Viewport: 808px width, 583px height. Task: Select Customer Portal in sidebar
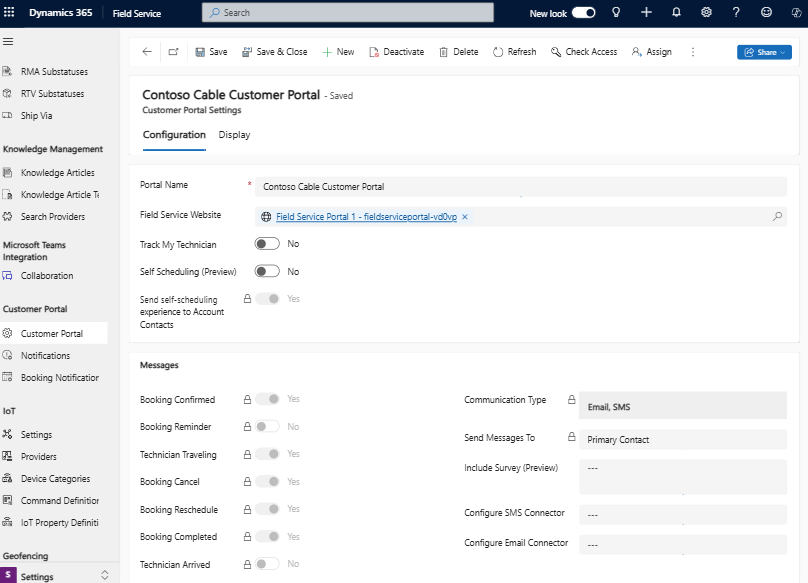pyautogui.click(x=54, y=334)
